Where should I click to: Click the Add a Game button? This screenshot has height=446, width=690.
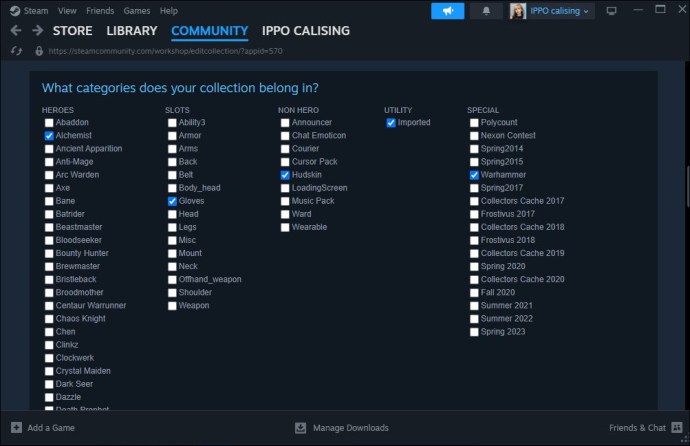[43, 428]
